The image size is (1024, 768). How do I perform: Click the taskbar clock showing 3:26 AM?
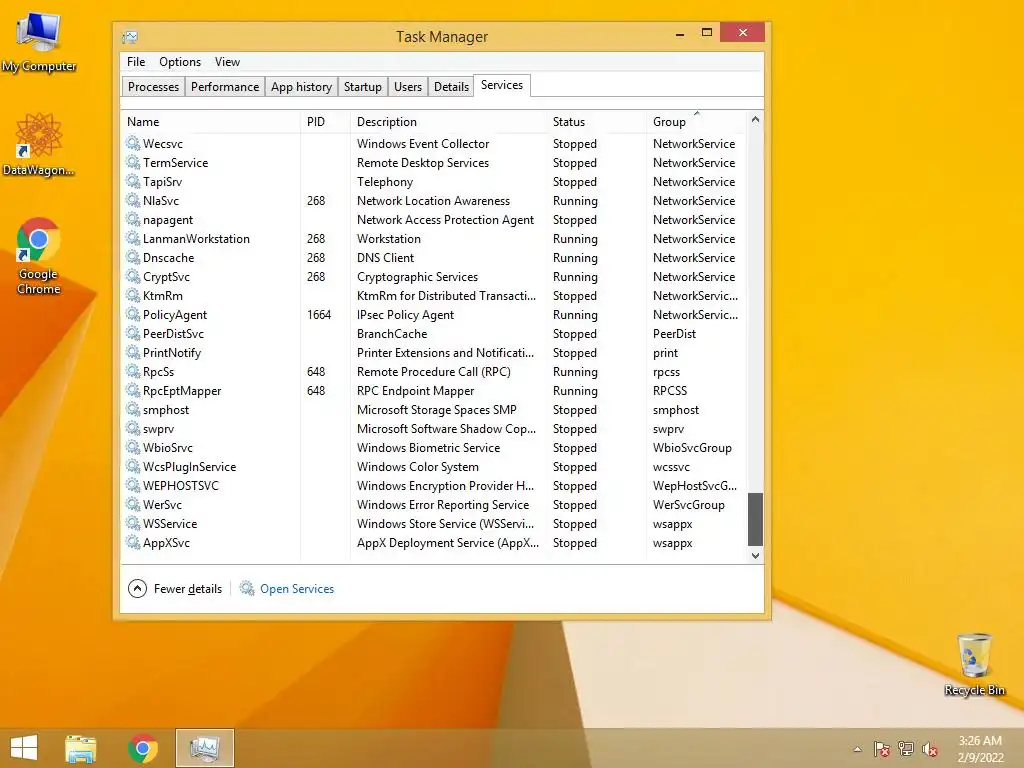[x=980, y=748]
